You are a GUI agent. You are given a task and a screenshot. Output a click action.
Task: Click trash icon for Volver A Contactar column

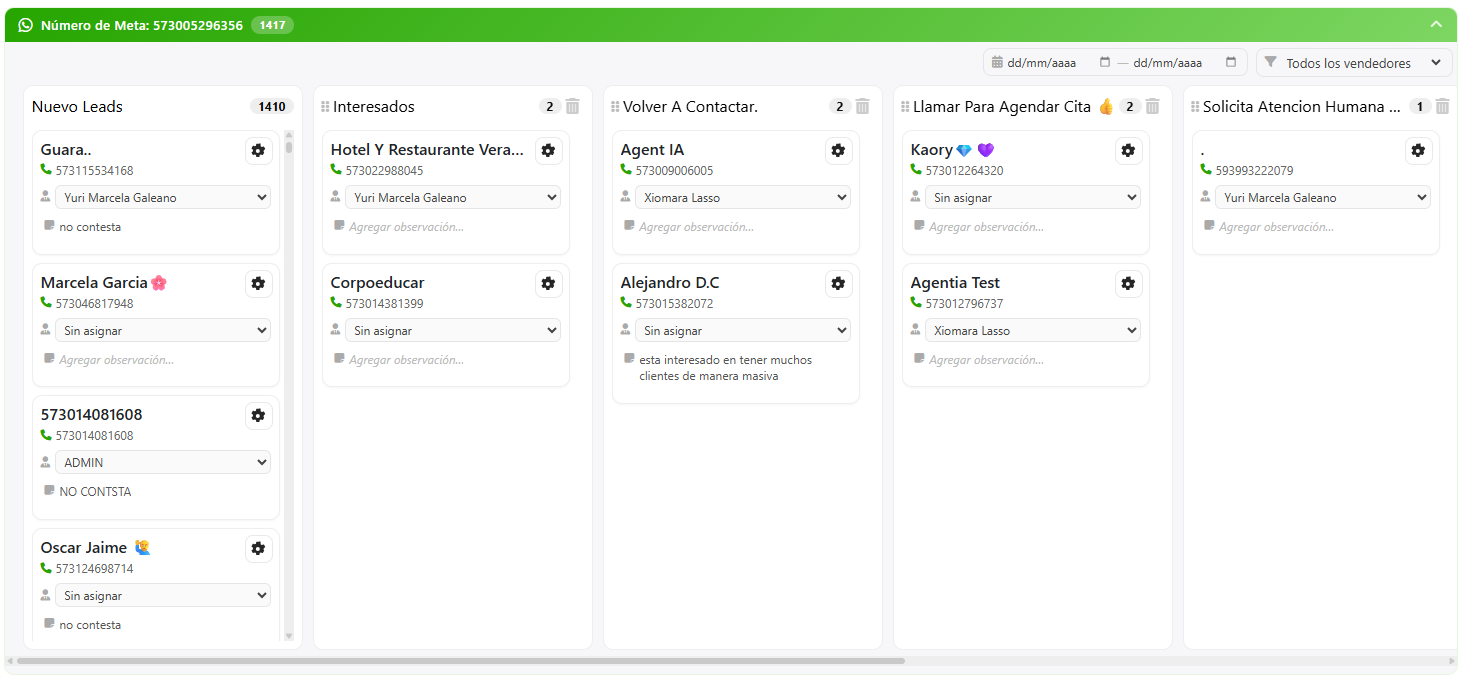[x=863, y=106]
